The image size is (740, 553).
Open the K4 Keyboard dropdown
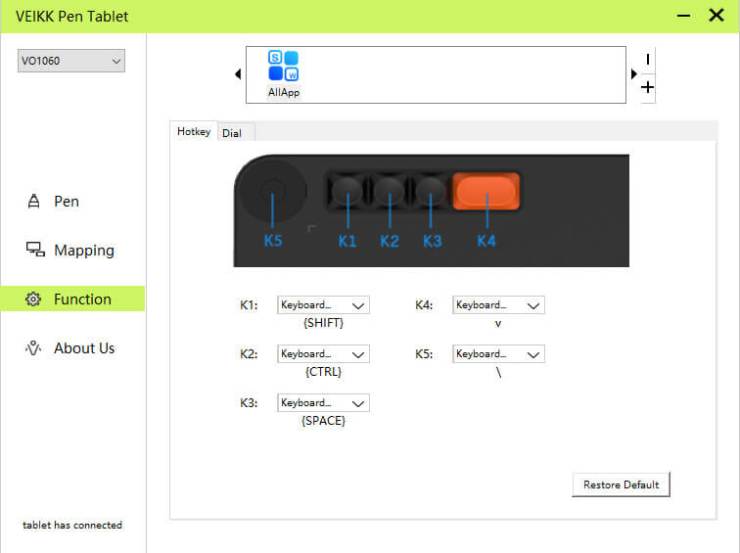[x=498, y=305]
